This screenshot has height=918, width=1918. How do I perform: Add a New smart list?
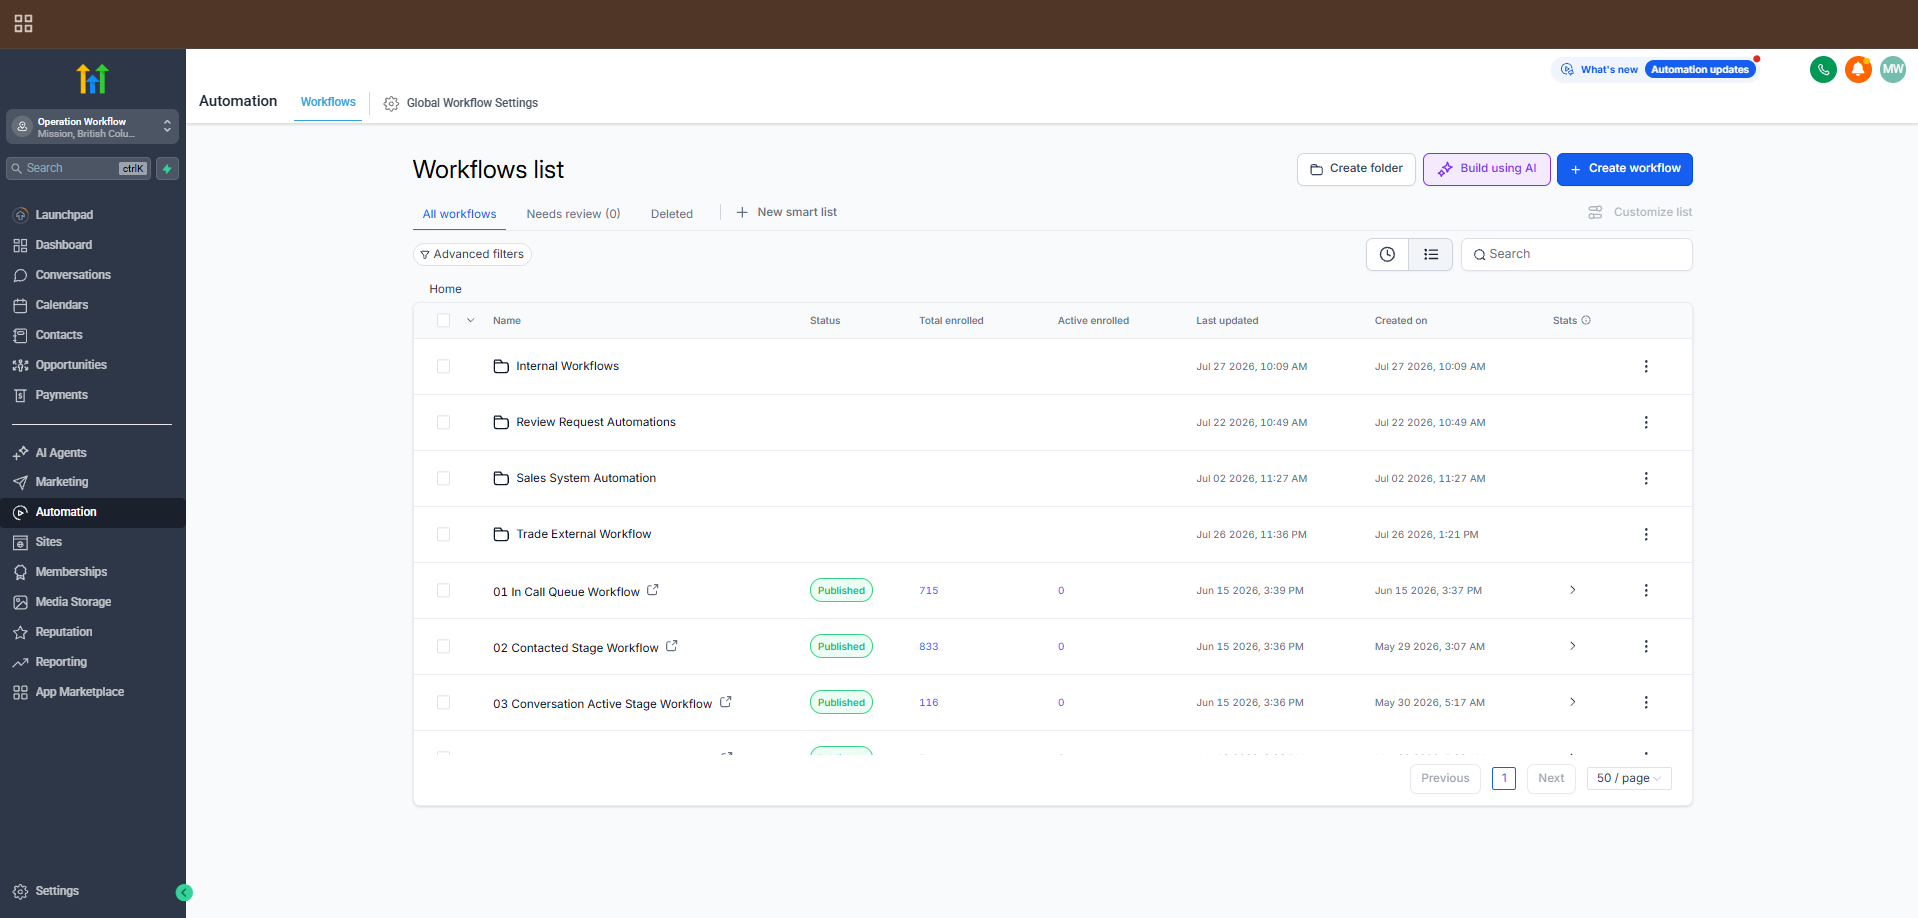pyautogui.click(x=787, y=212)
